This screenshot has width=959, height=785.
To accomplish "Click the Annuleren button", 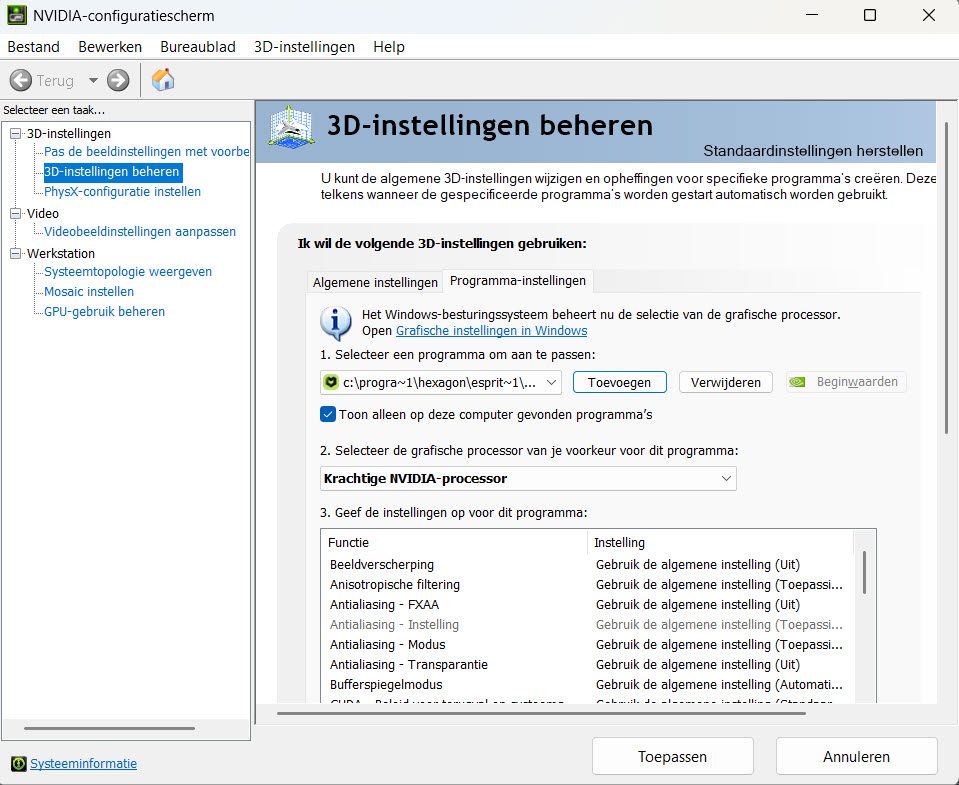I will pos(856,756).
